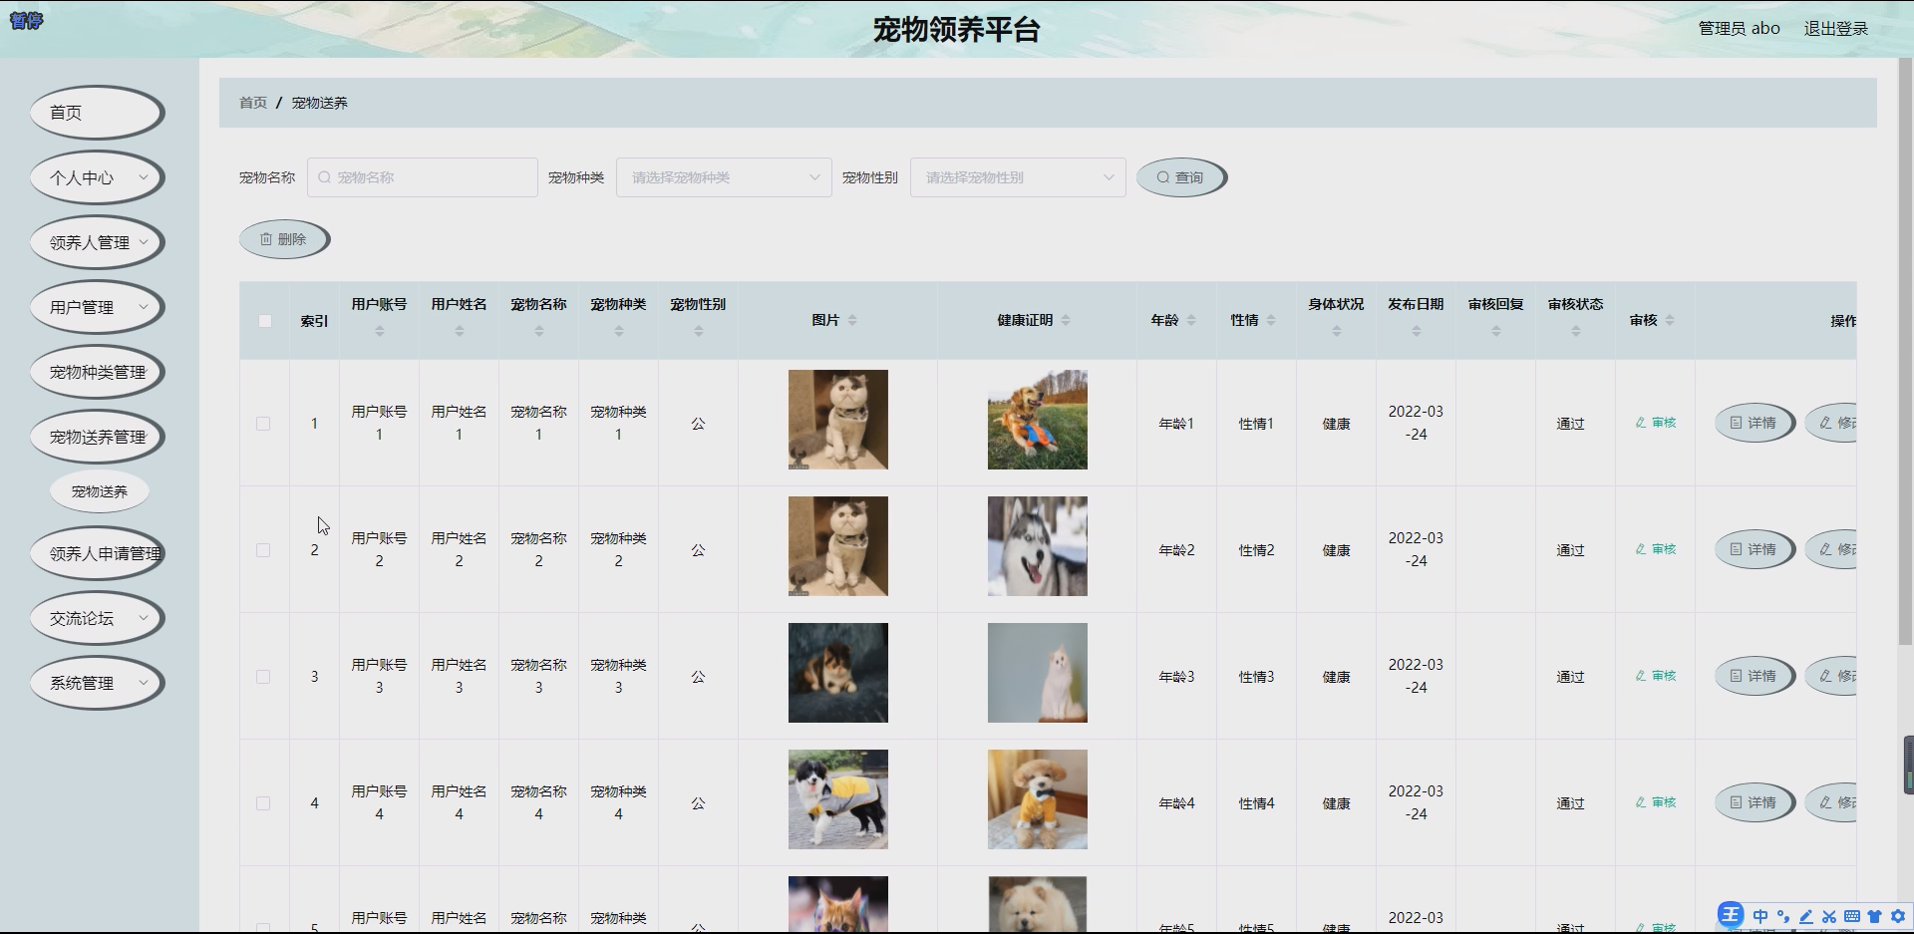Open the IME settings gear icon

[x=1898, y=916]
